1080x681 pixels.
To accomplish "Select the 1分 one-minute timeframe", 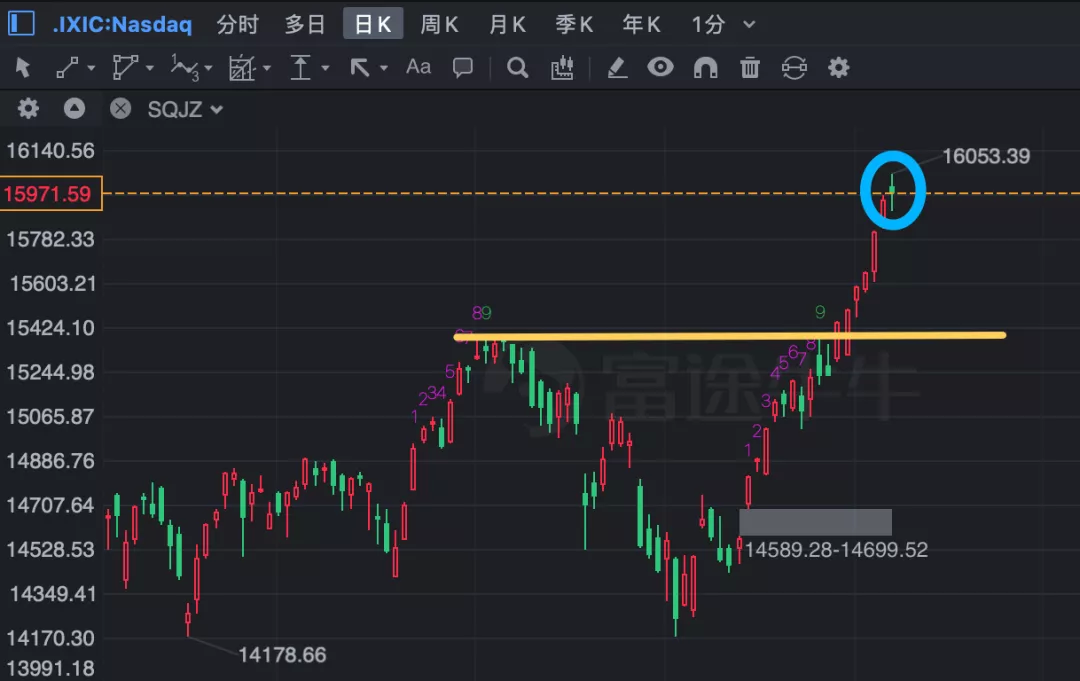I will 708,25.
